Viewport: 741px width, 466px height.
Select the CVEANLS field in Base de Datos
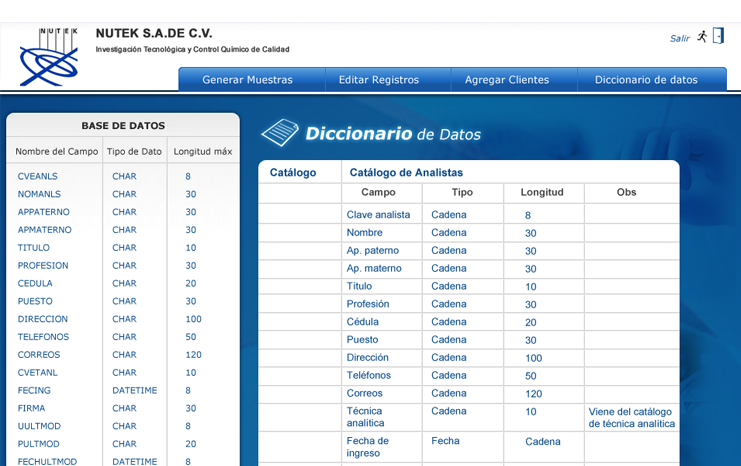(38, 176)
